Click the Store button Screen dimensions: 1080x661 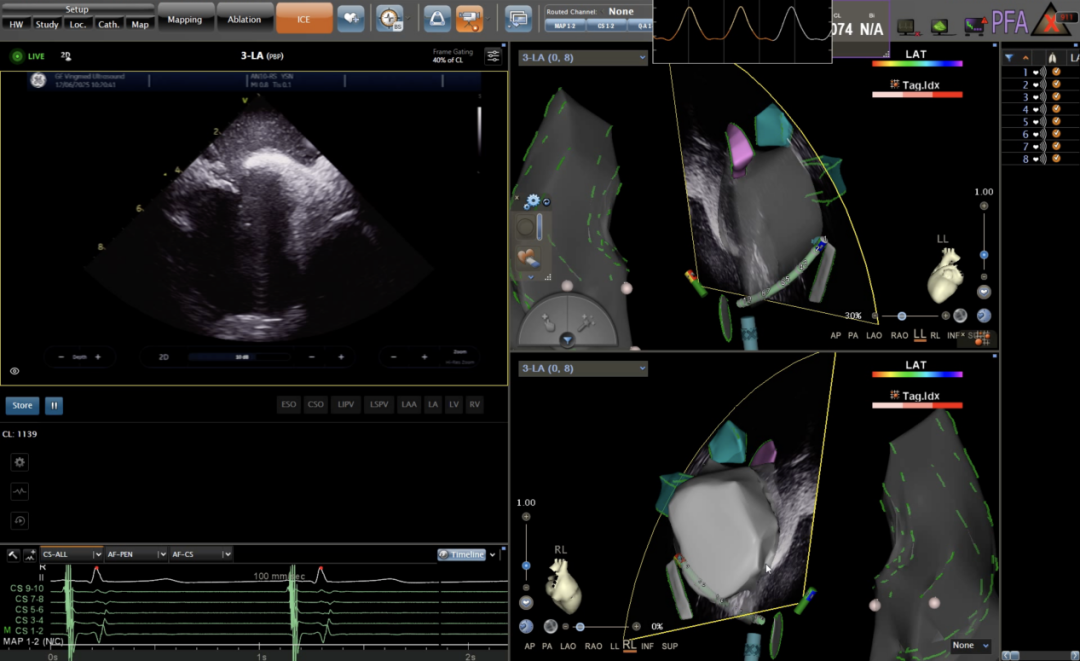click(x=22, y=406)
